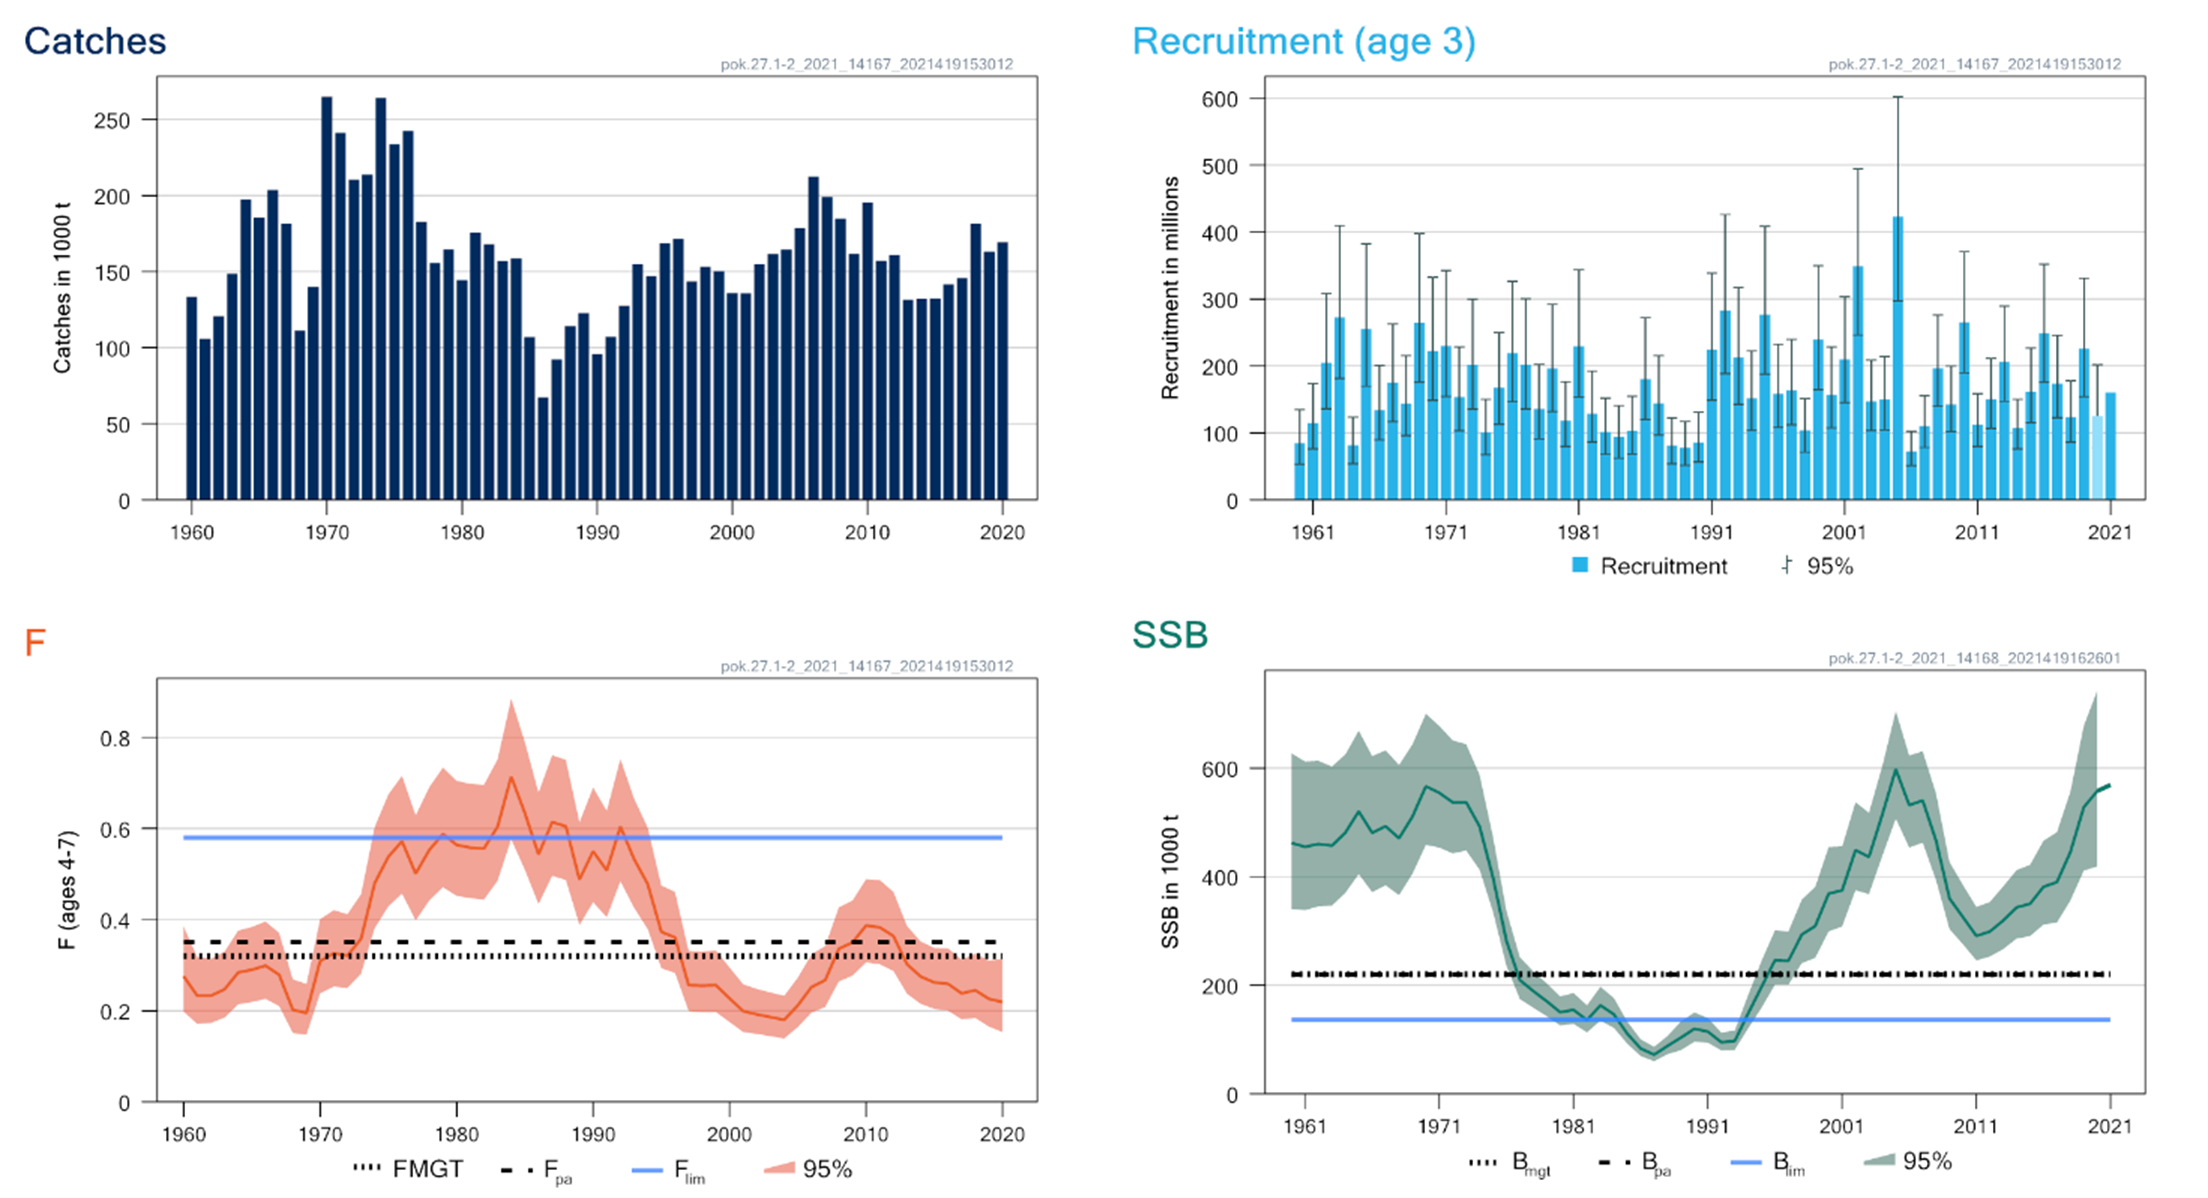
Task: Click the light blue 2020 Recruitment bar
Action: click(2098, 458)
